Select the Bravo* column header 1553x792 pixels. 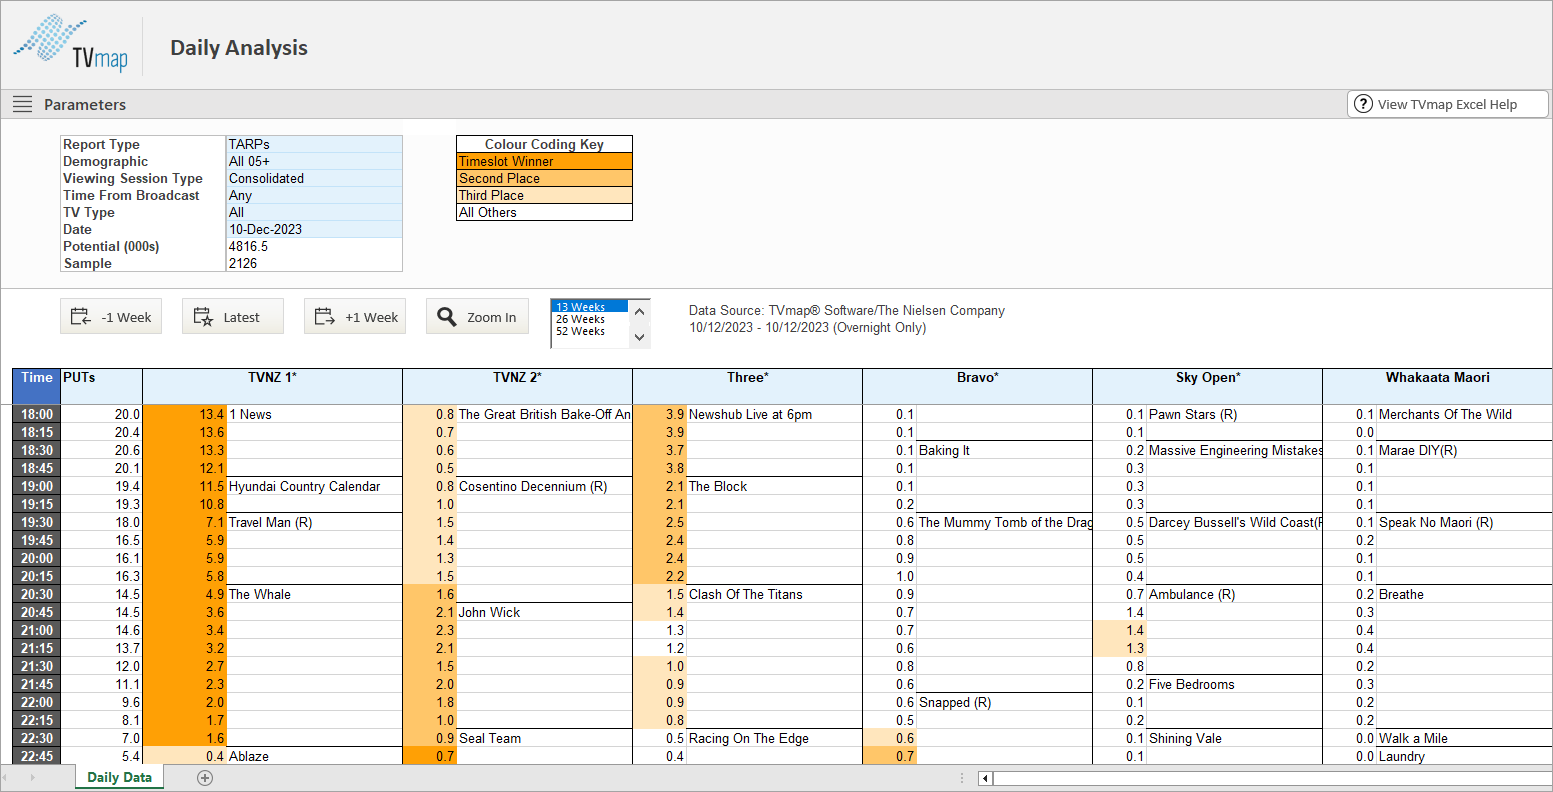click(977, 386)
